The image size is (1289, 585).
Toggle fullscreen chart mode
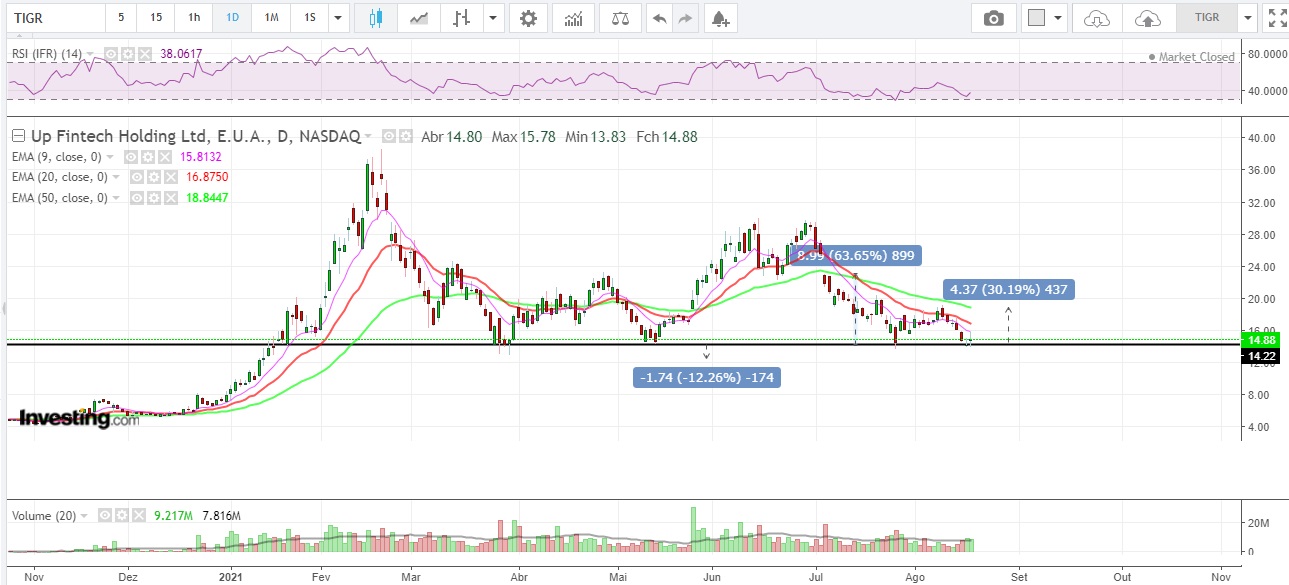[x=1276, y=18]
